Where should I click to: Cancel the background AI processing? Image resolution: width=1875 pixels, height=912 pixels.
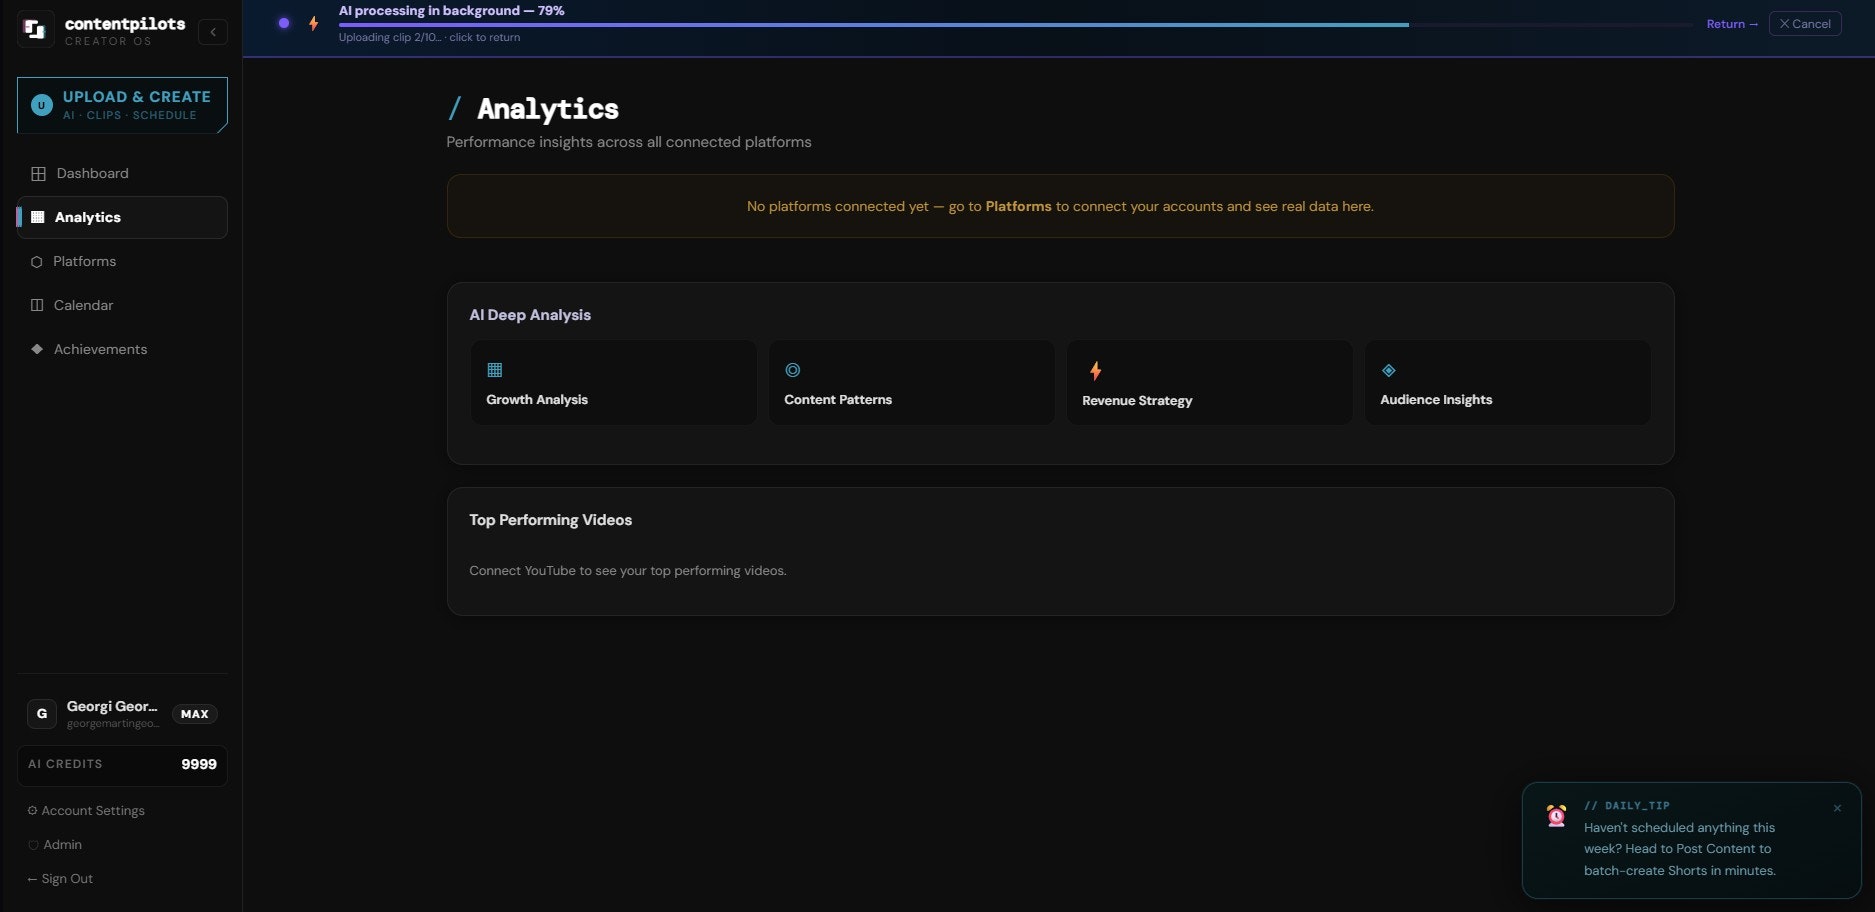tap(1805, 24)
